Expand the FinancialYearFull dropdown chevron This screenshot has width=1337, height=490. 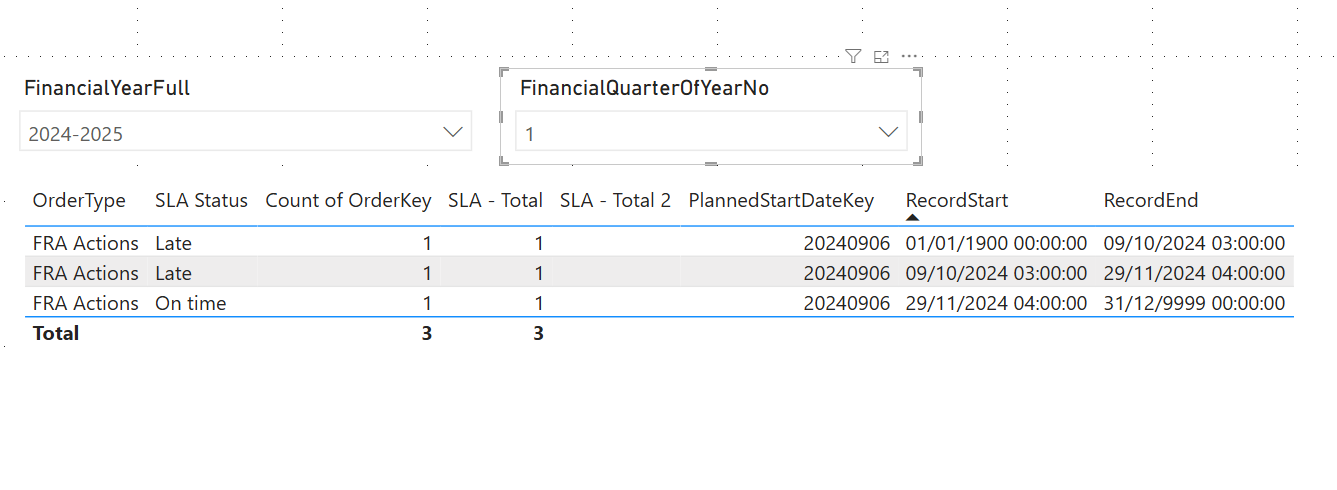pyautogui.click(x=453, y=132)
